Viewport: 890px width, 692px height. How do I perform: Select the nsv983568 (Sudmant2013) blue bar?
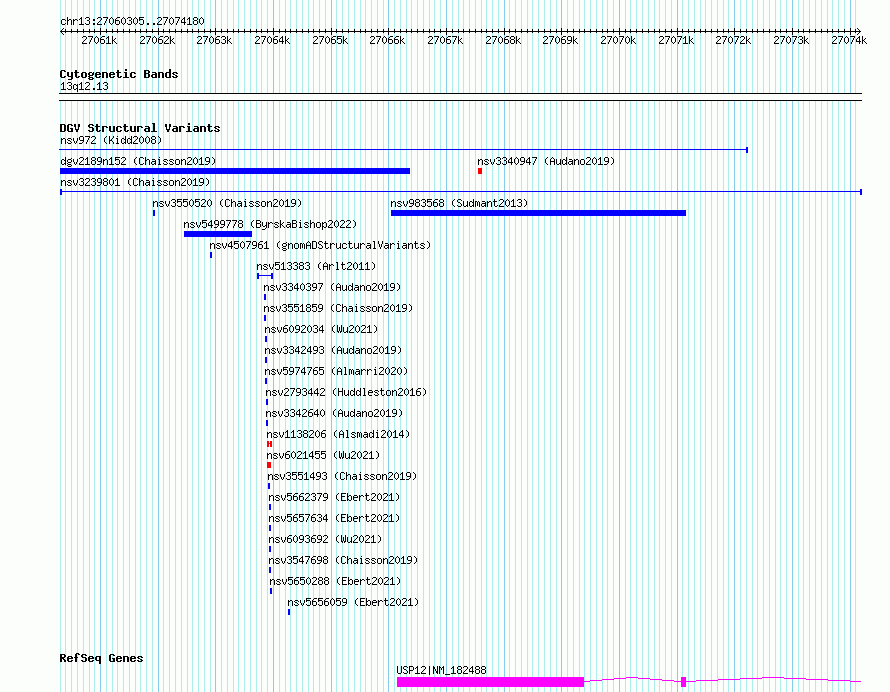[x=538, y=213]
